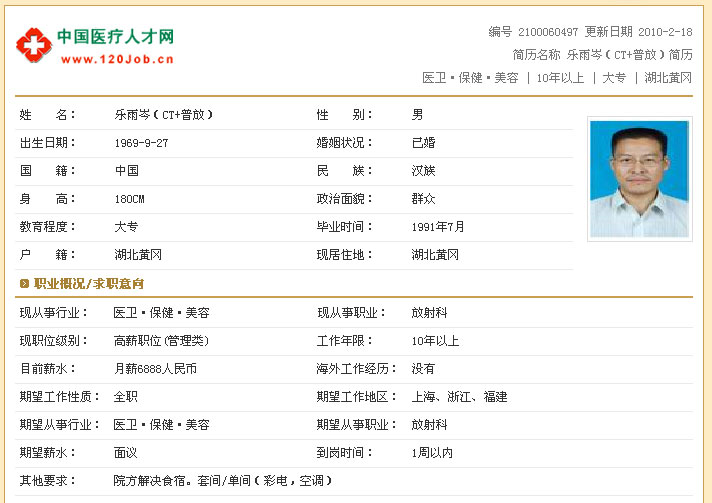Open the www.120Job.cn link

117,59
